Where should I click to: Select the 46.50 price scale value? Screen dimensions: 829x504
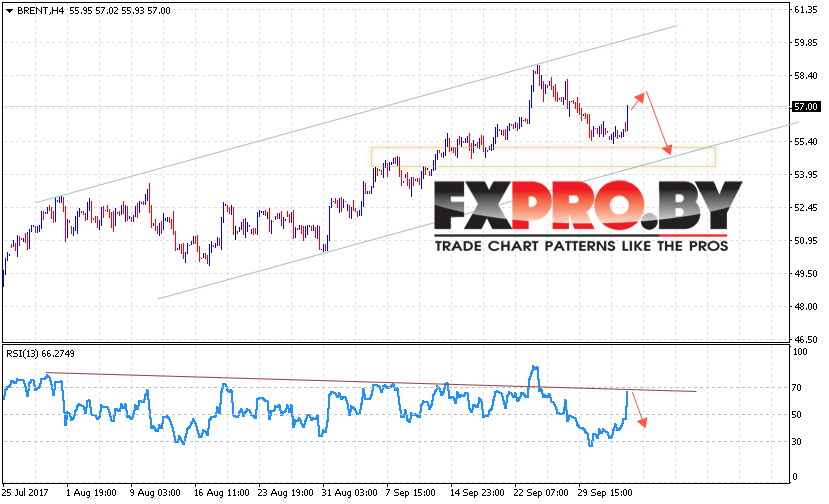(805, 340)
